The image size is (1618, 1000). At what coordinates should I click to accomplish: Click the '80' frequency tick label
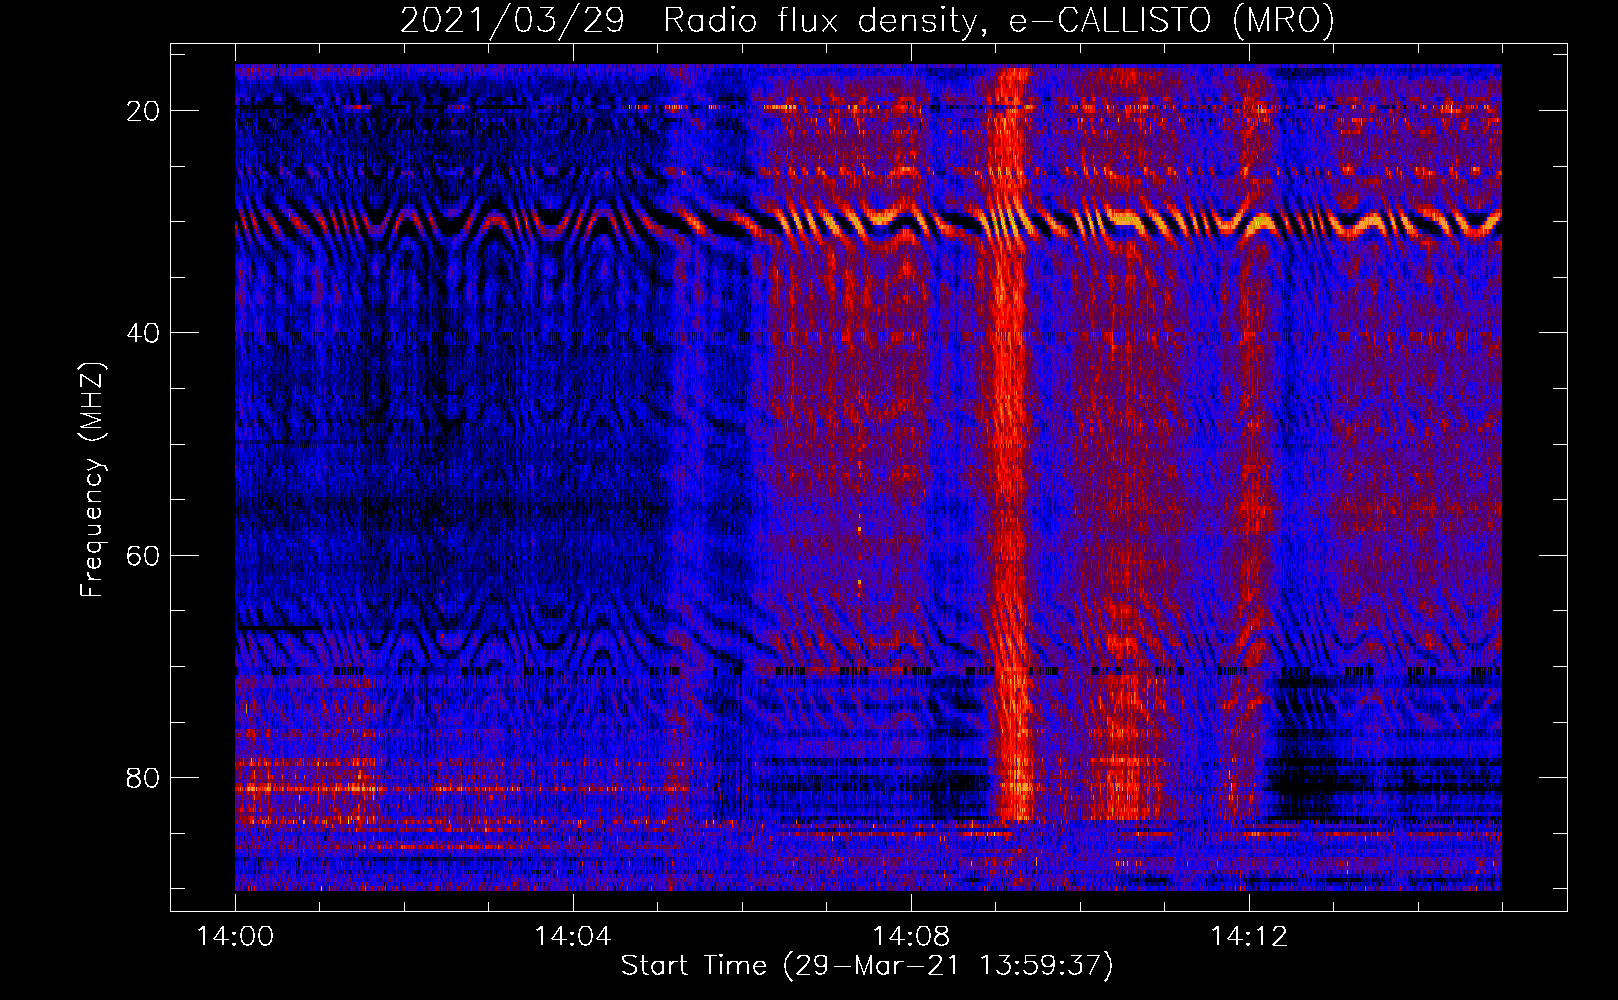[x=144, y=777]
